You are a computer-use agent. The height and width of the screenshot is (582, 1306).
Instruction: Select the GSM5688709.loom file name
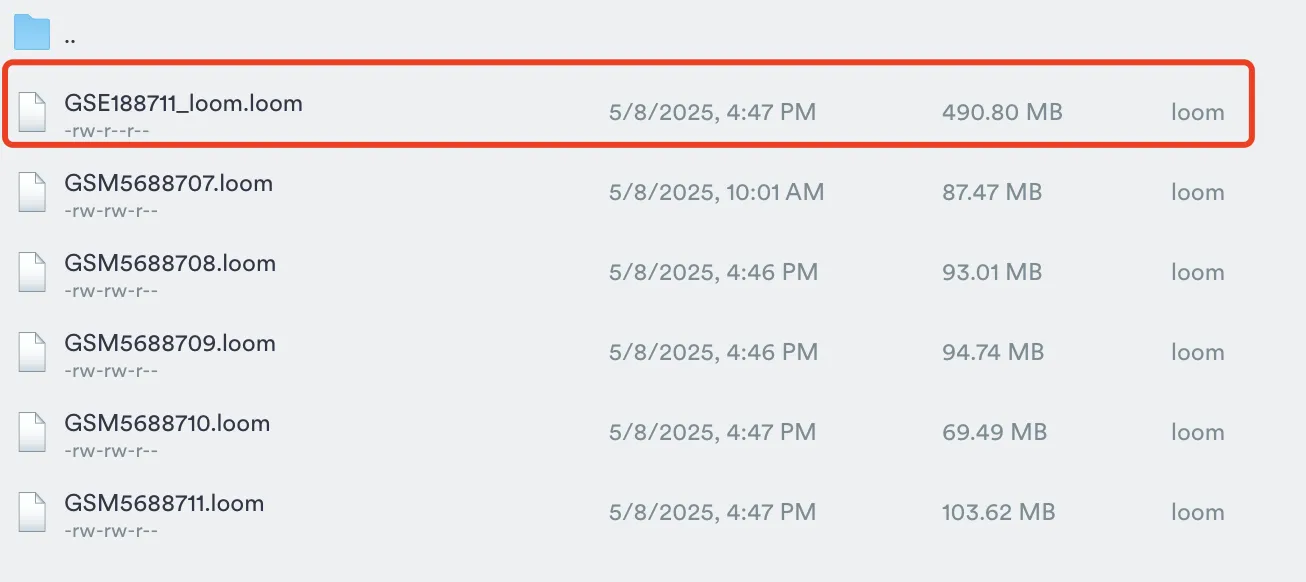coord(170,343)
